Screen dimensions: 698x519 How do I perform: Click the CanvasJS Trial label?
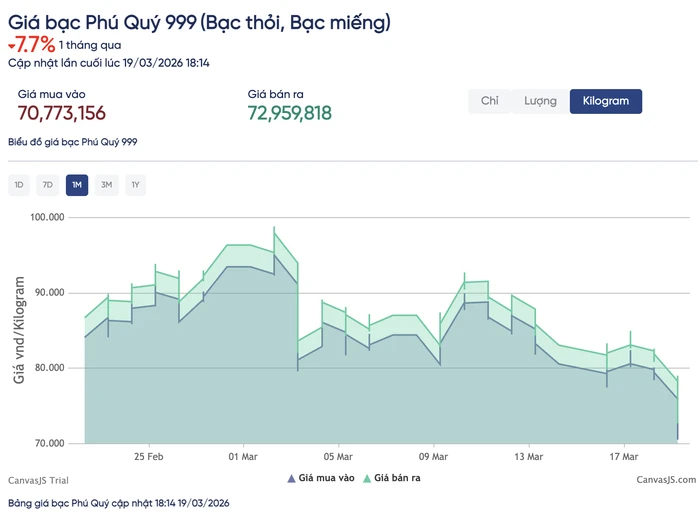click(38, 480)
